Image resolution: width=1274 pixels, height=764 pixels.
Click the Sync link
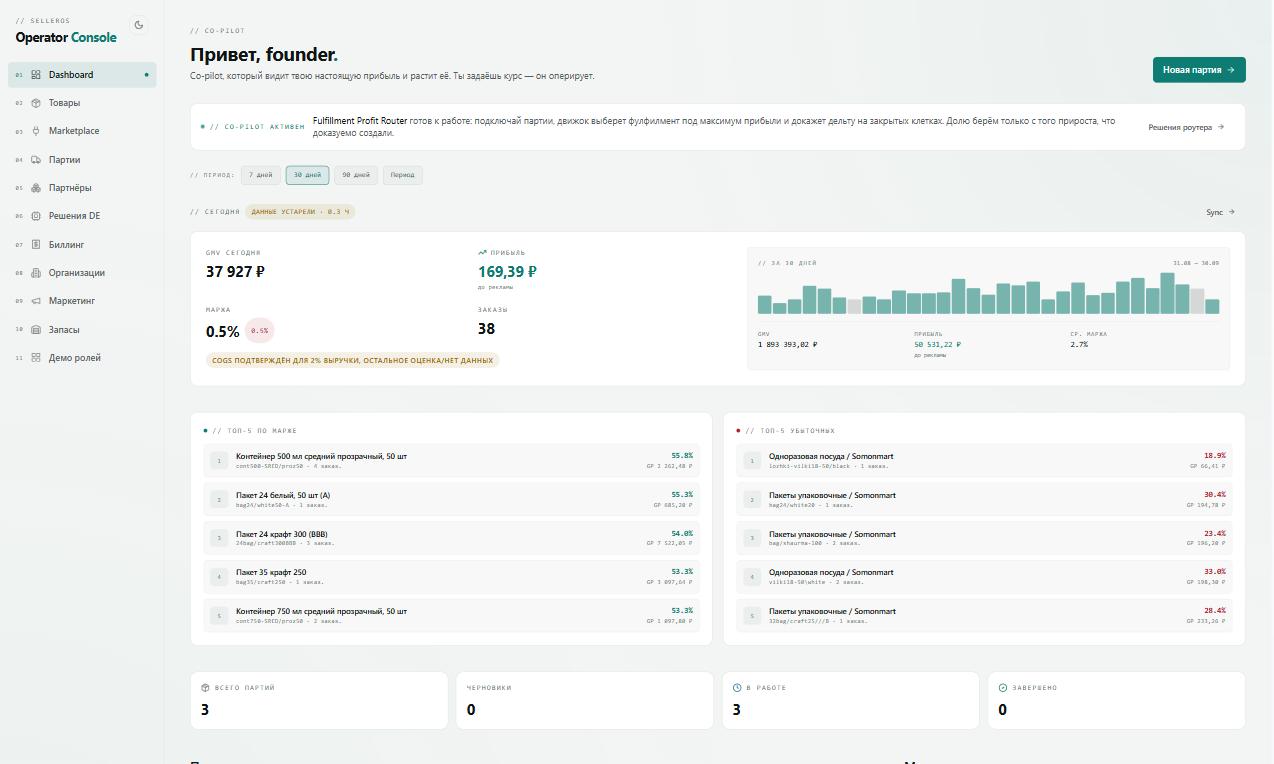(1220, 212)
